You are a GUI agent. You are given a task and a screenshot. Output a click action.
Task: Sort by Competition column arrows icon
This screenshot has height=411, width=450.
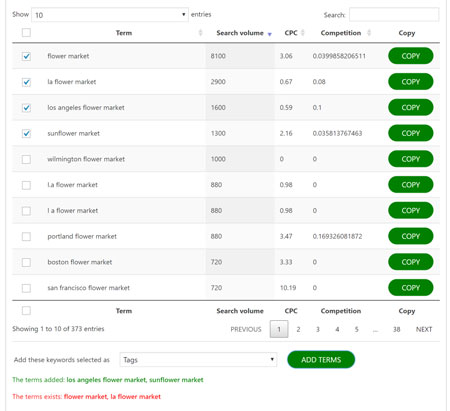[x=369, y=33]
